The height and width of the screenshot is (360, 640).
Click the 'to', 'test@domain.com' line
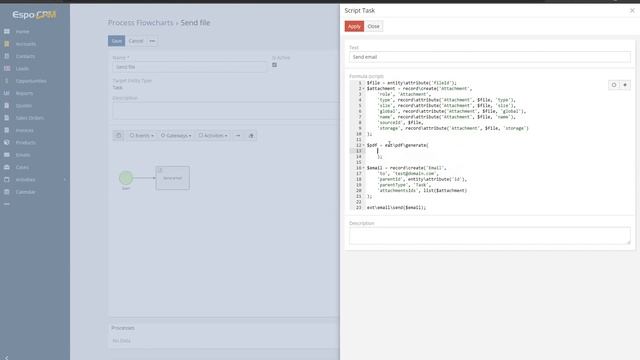(407, 173)
